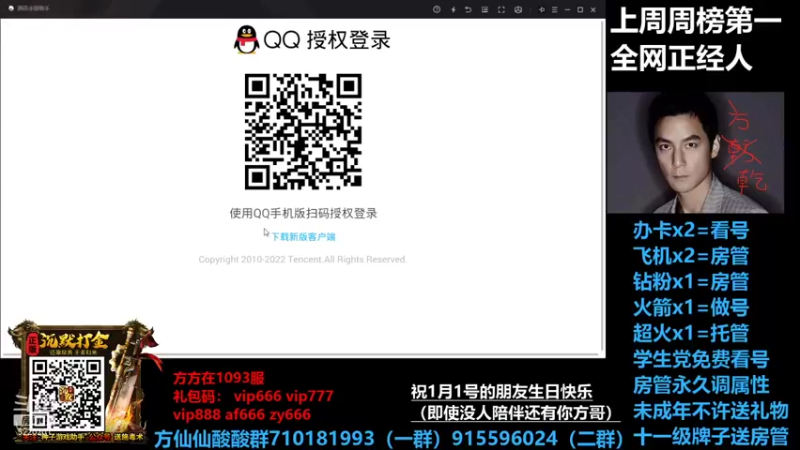
Task: Toggle fullscreen with the corner-brackets icon
Action: tap(501, 10)
